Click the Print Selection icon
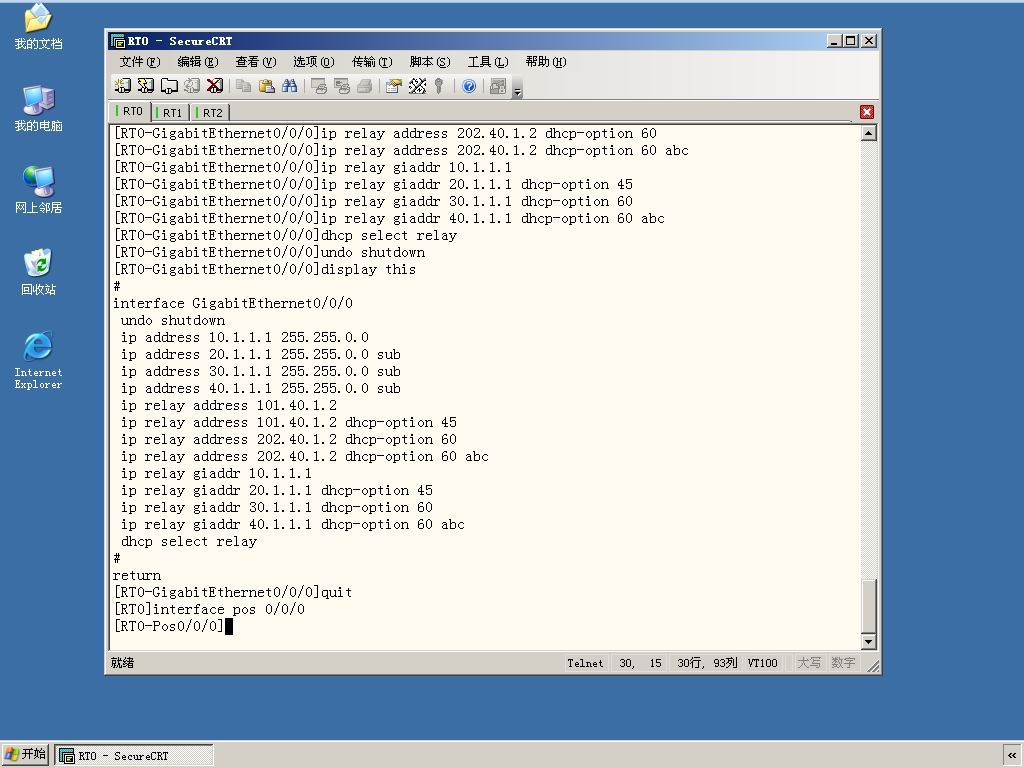 tap(342, 86)
